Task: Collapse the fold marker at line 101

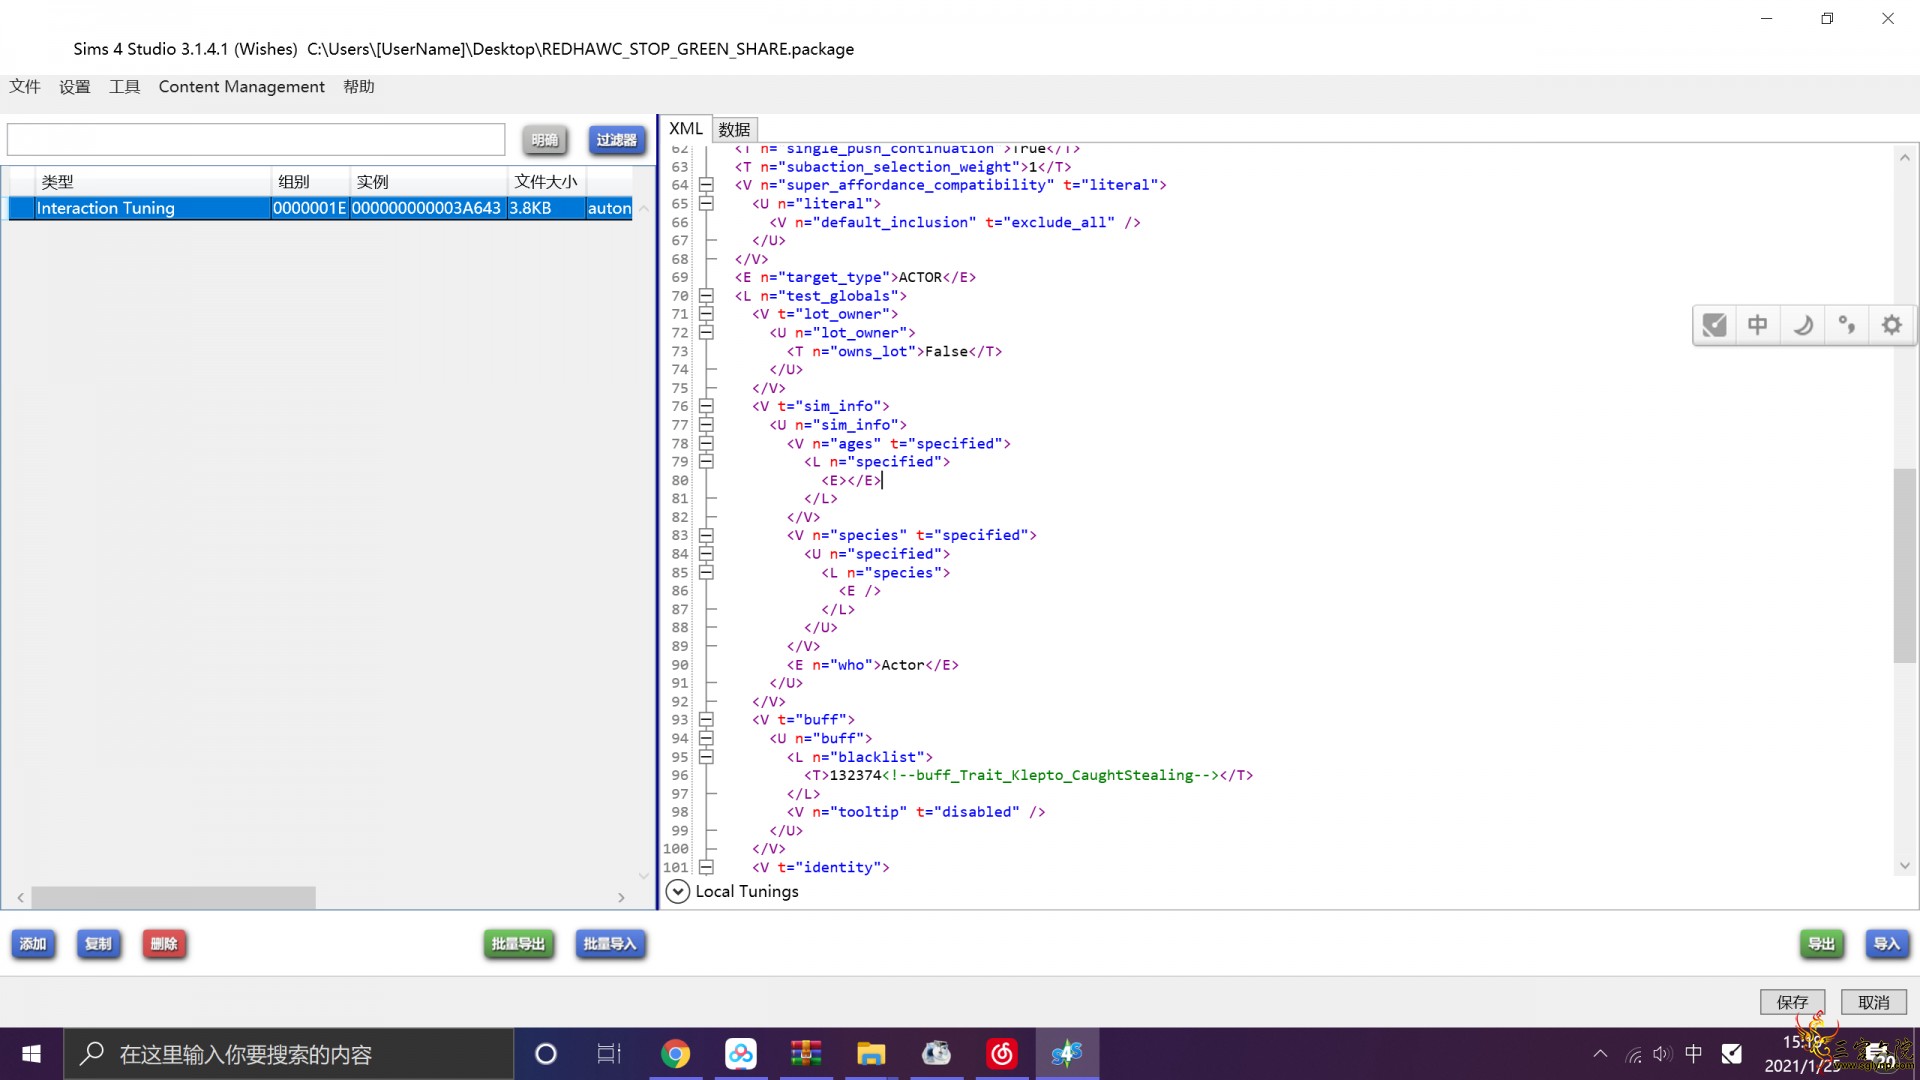Action: coord(706,867)
